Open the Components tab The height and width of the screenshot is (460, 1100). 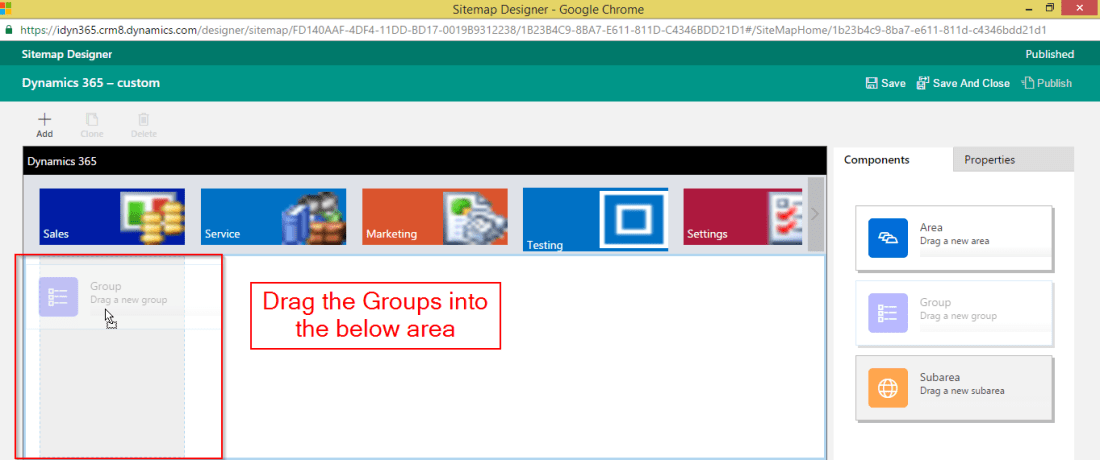coord(876,160)
